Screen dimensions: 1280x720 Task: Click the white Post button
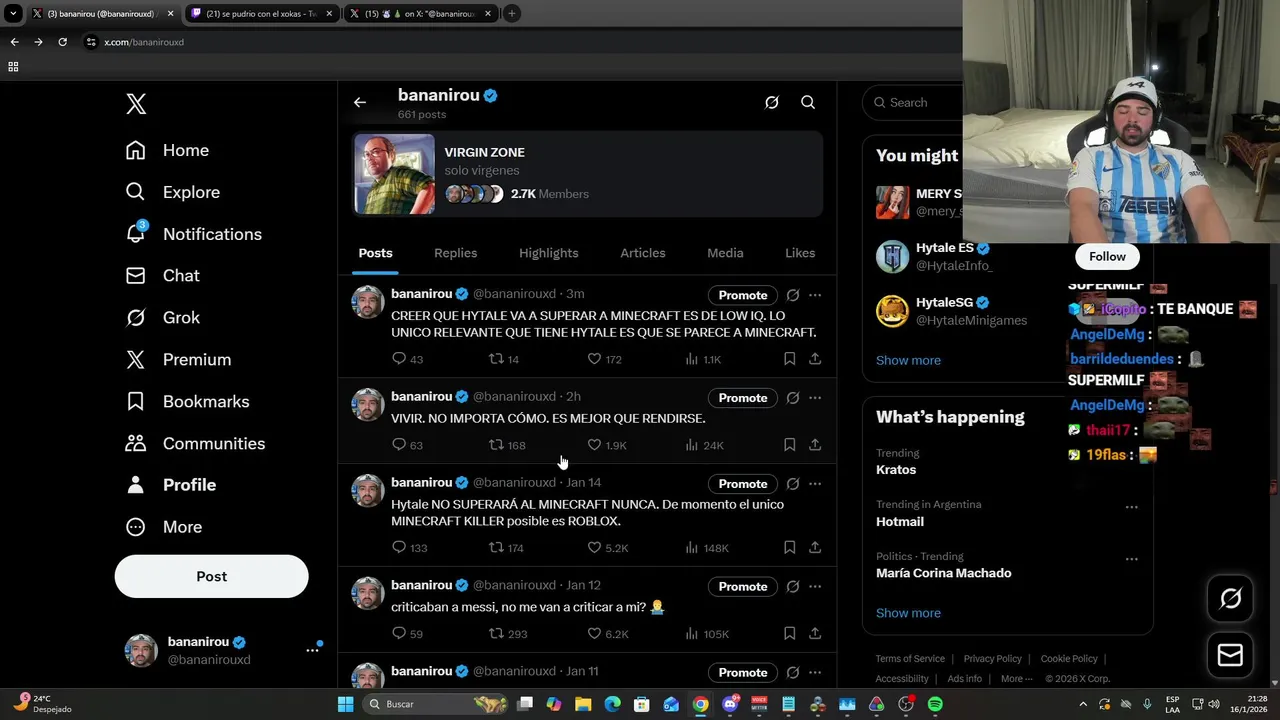pyautogui.click(x=211, y=576)
